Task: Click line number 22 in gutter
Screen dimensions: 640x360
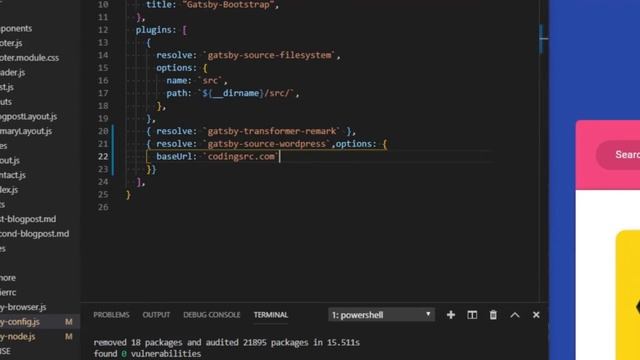Action: point(103,156)
